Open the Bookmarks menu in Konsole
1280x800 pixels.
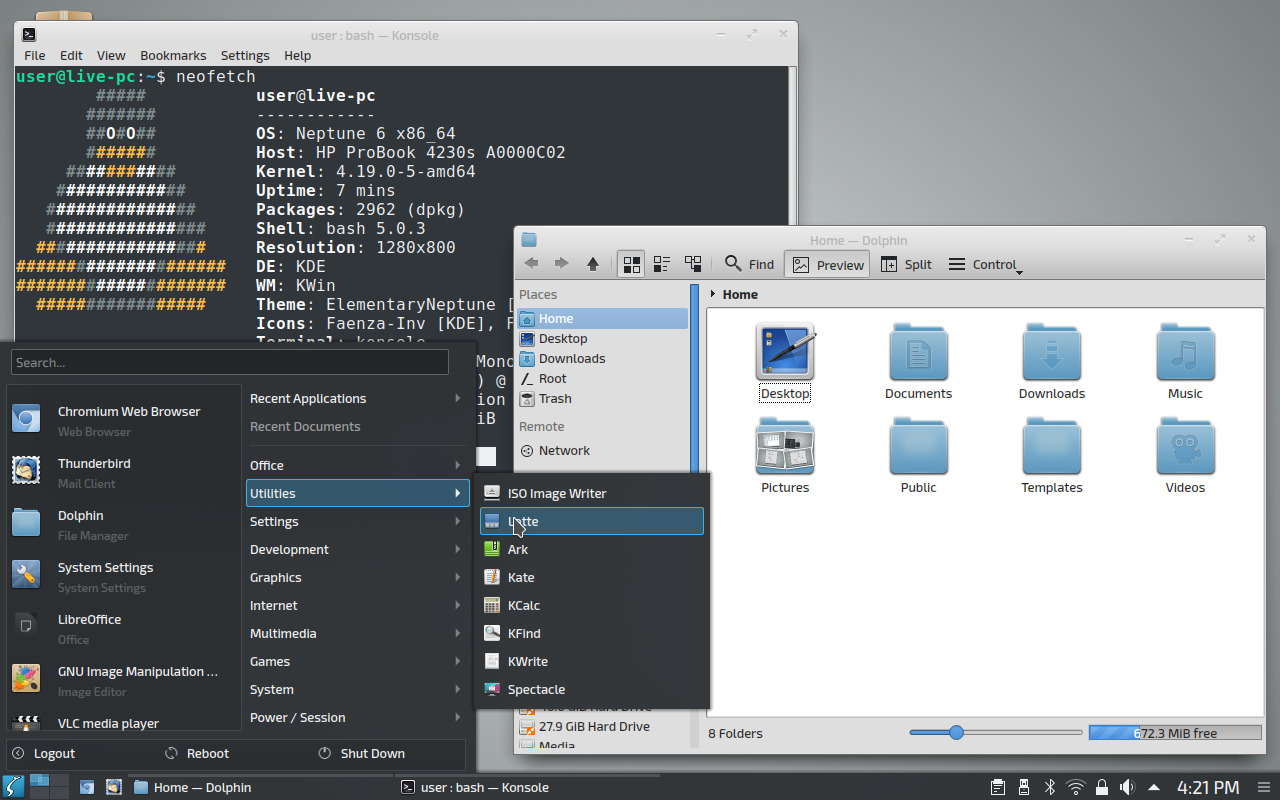173,55
